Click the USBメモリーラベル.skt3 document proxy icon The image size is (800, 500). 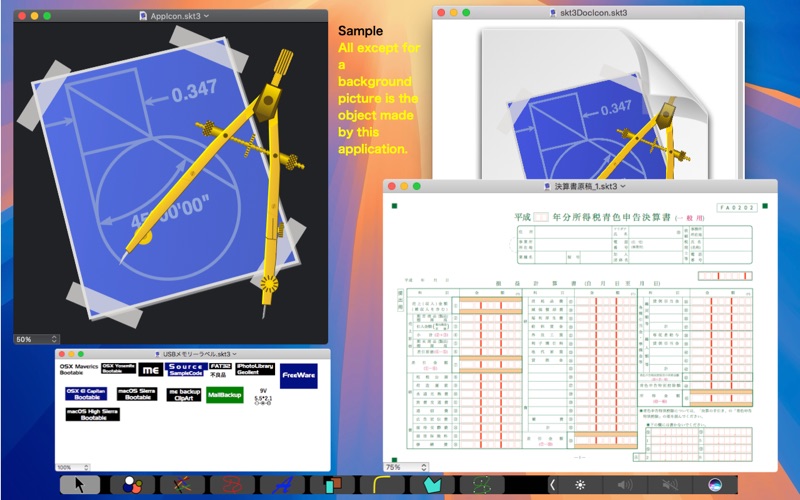(158, 354)
